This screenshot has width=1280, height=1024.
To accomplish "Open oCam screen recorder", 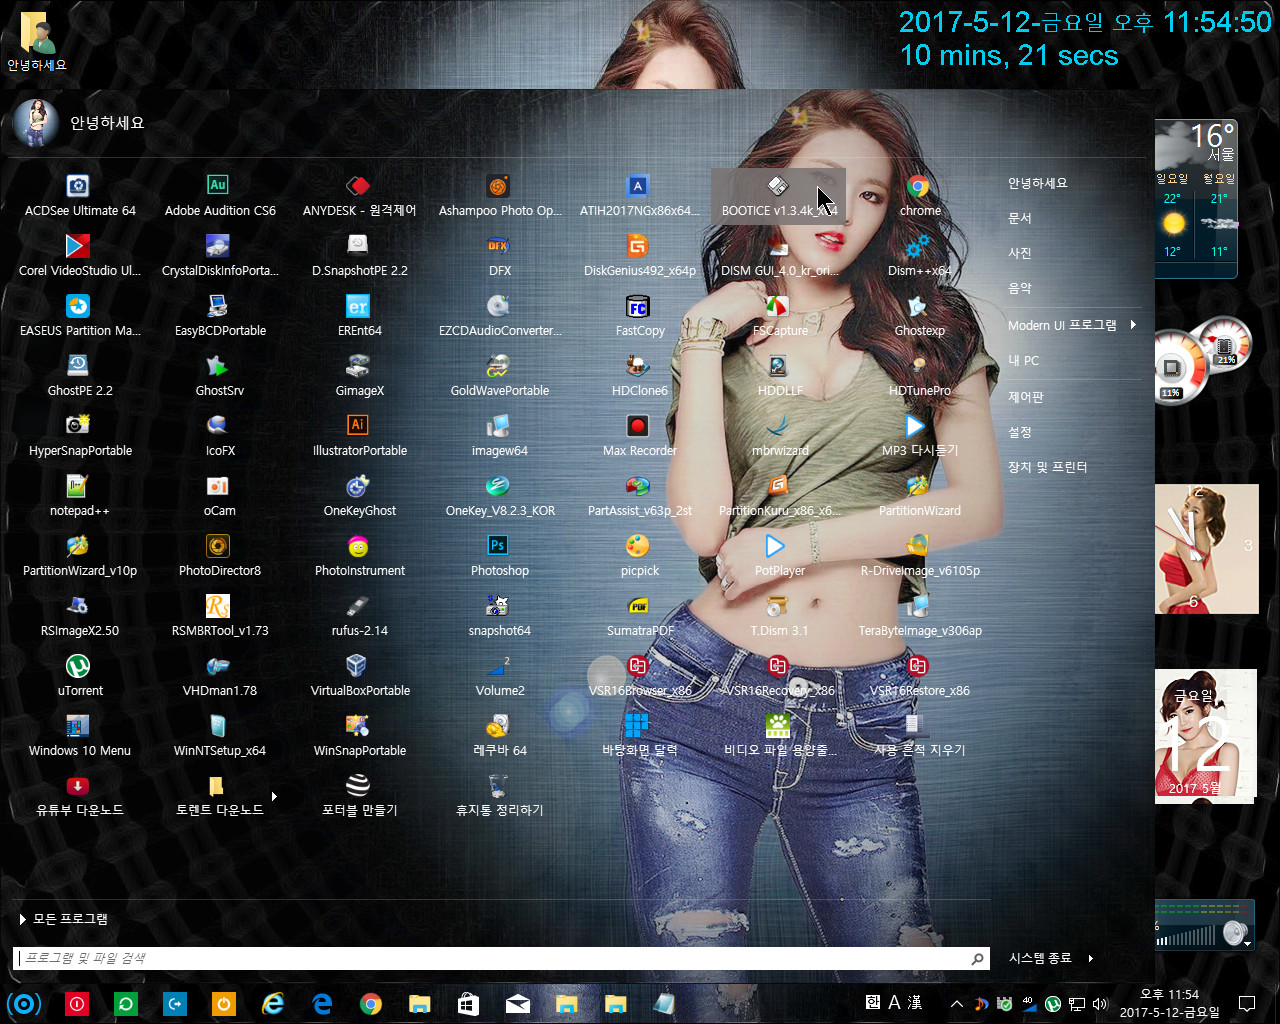I will coord(220,496).
